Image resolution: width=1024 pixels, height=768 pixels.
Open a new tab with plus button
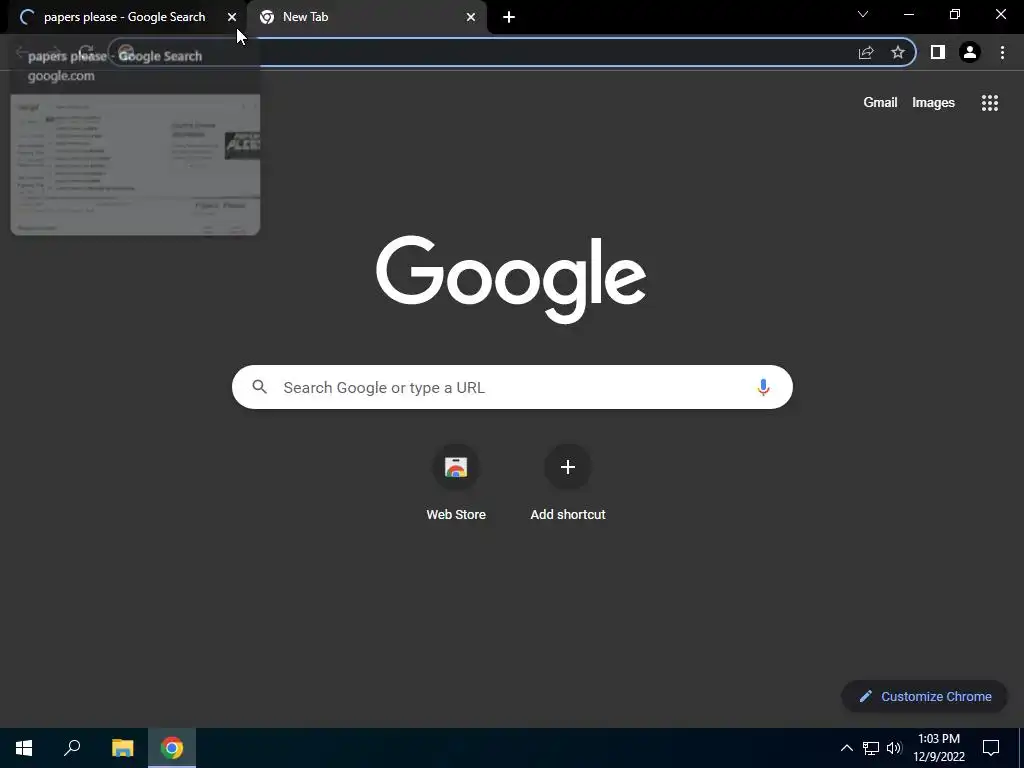(x=509, y=17)
